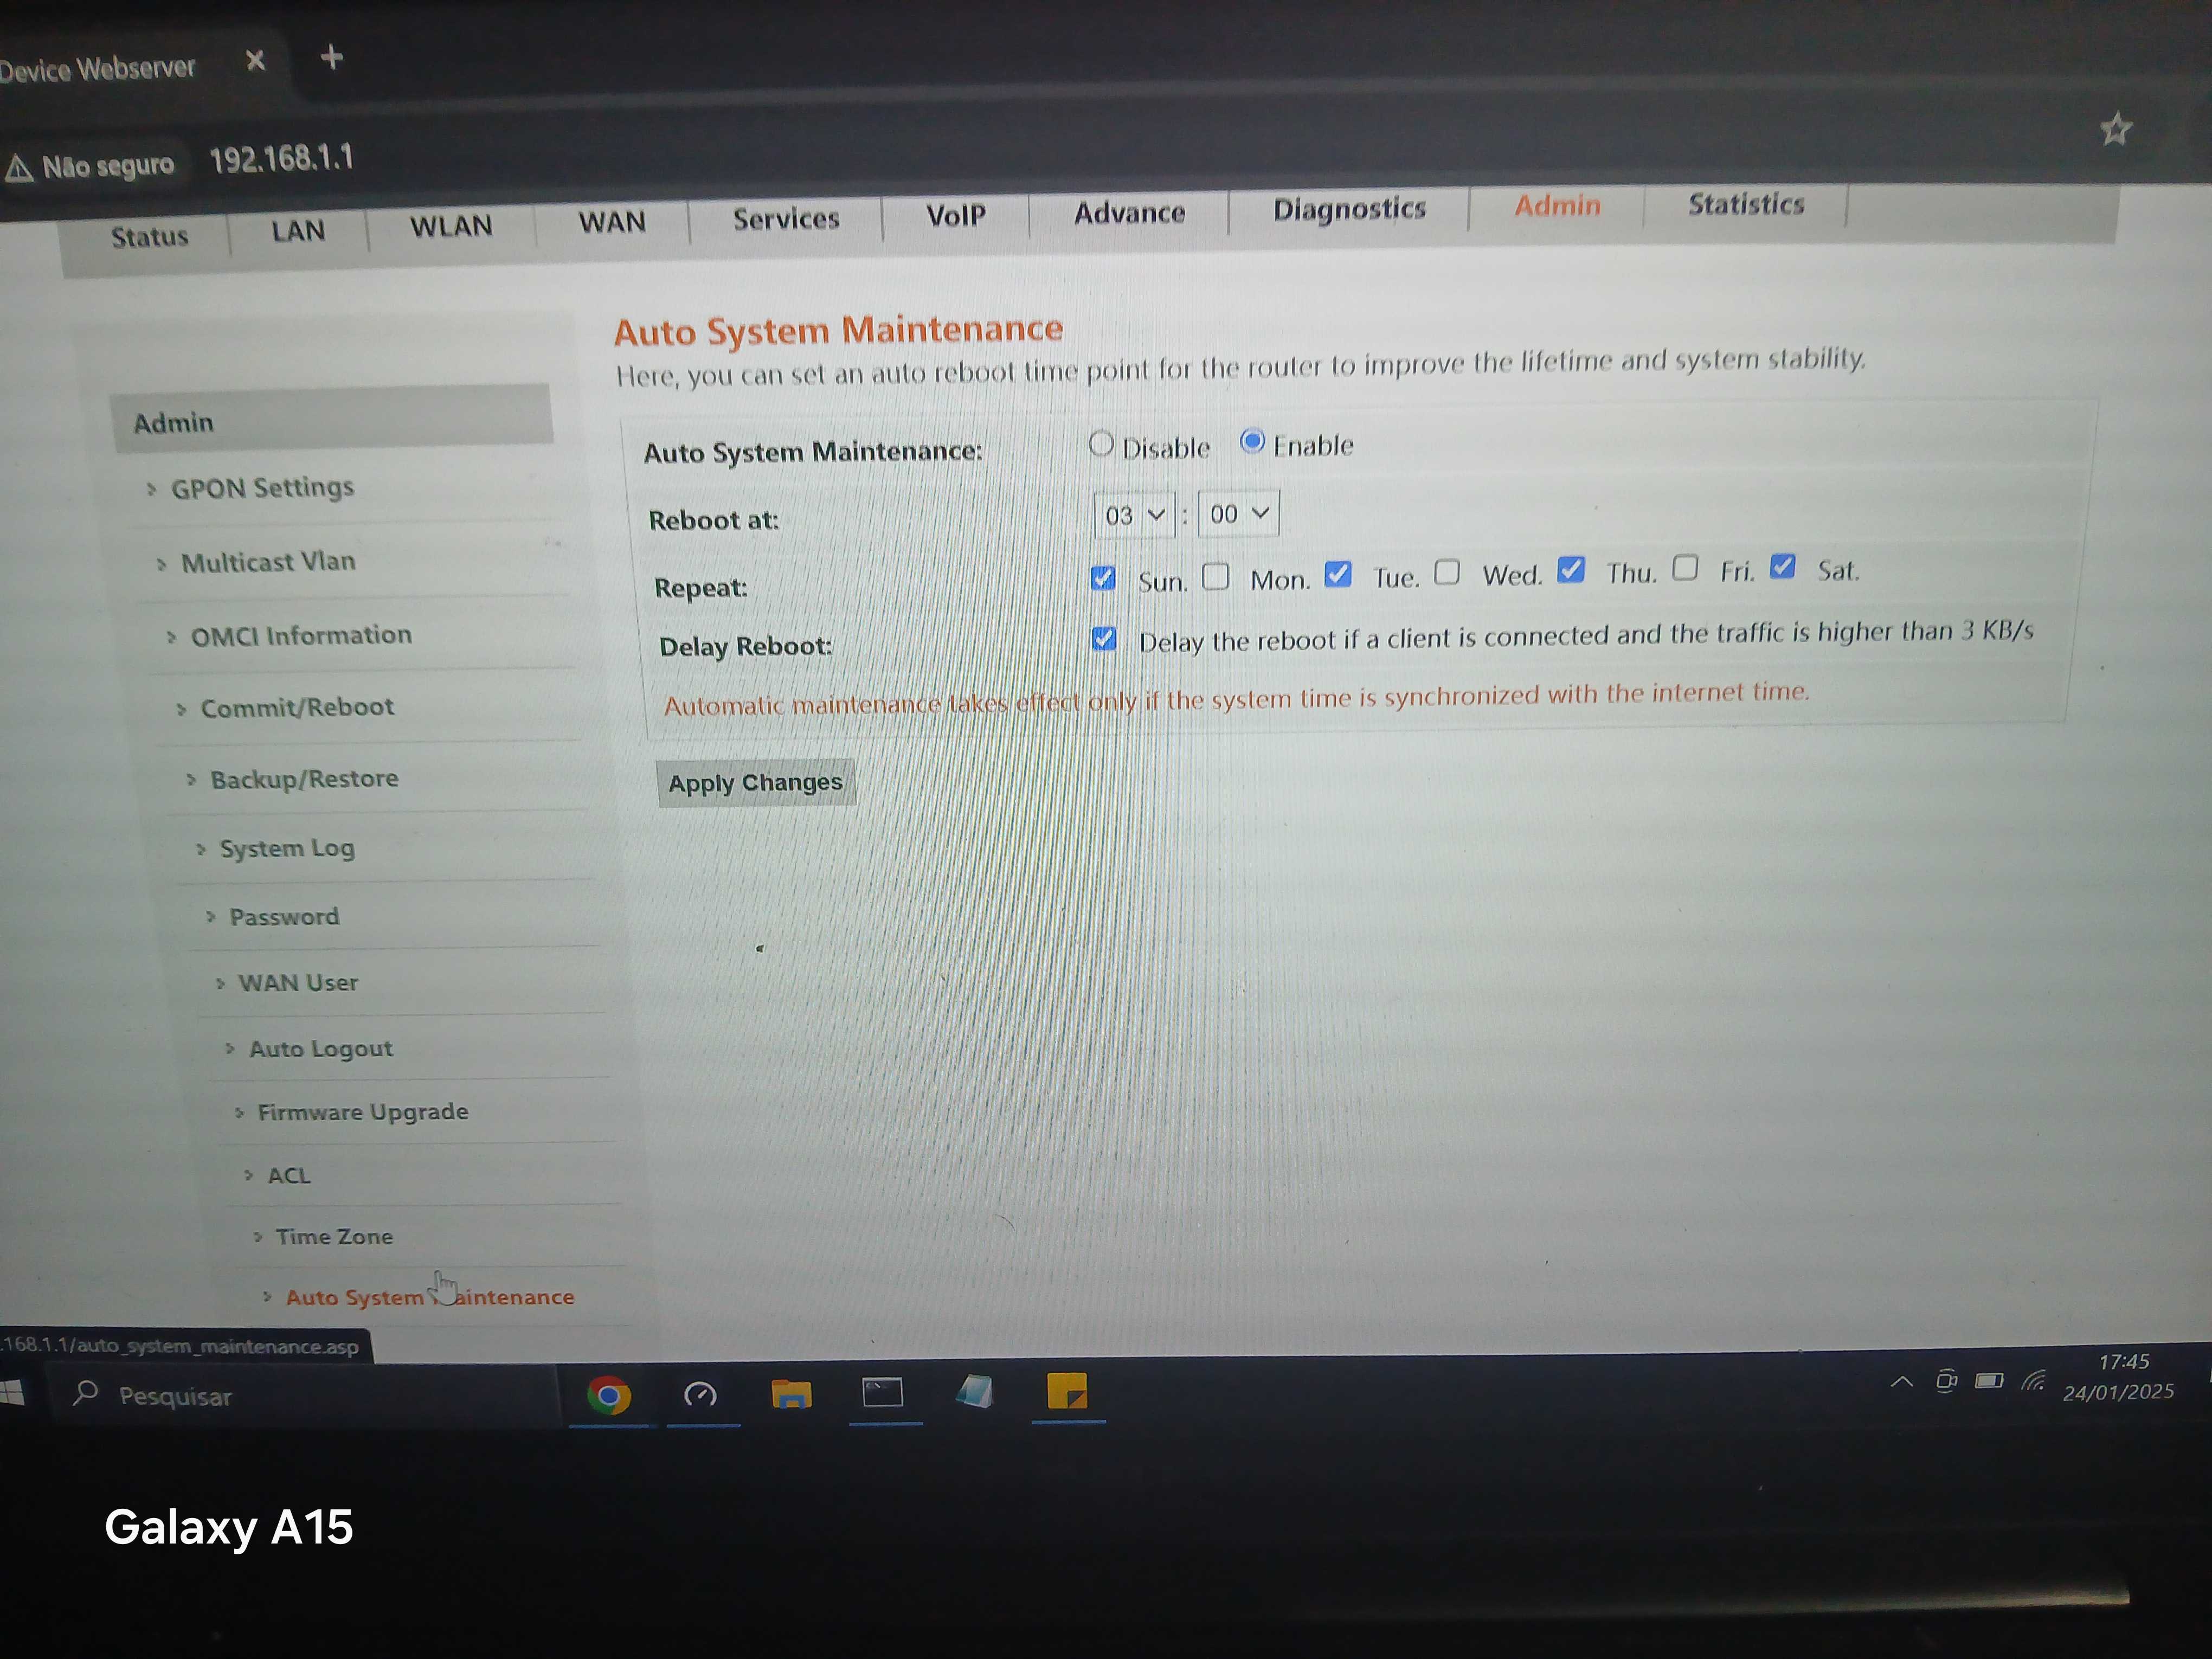The width and height of the screenshot is (2212, 1659).
Task: Click the Chrome taskbar icon
Action: pos(608,1394)
